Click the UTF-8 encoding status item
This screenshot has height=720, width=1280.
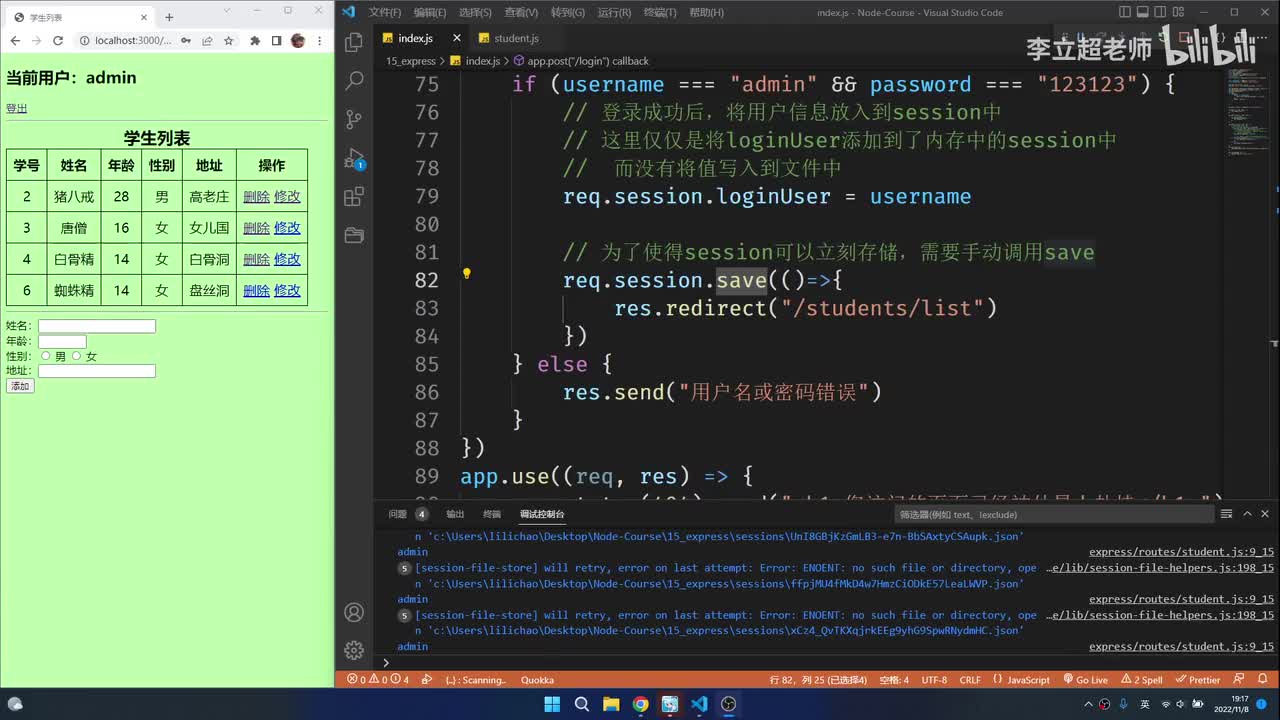(934, 680)
